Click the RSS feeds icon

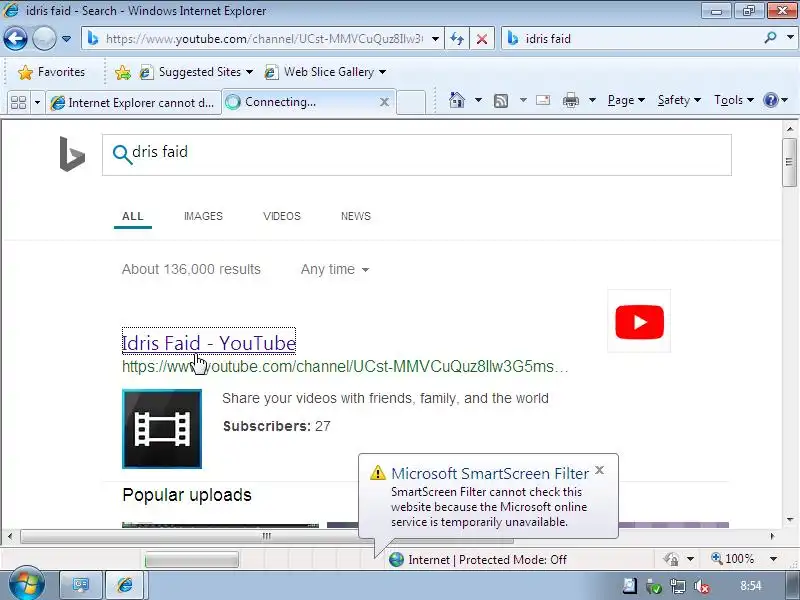point(501,101)
